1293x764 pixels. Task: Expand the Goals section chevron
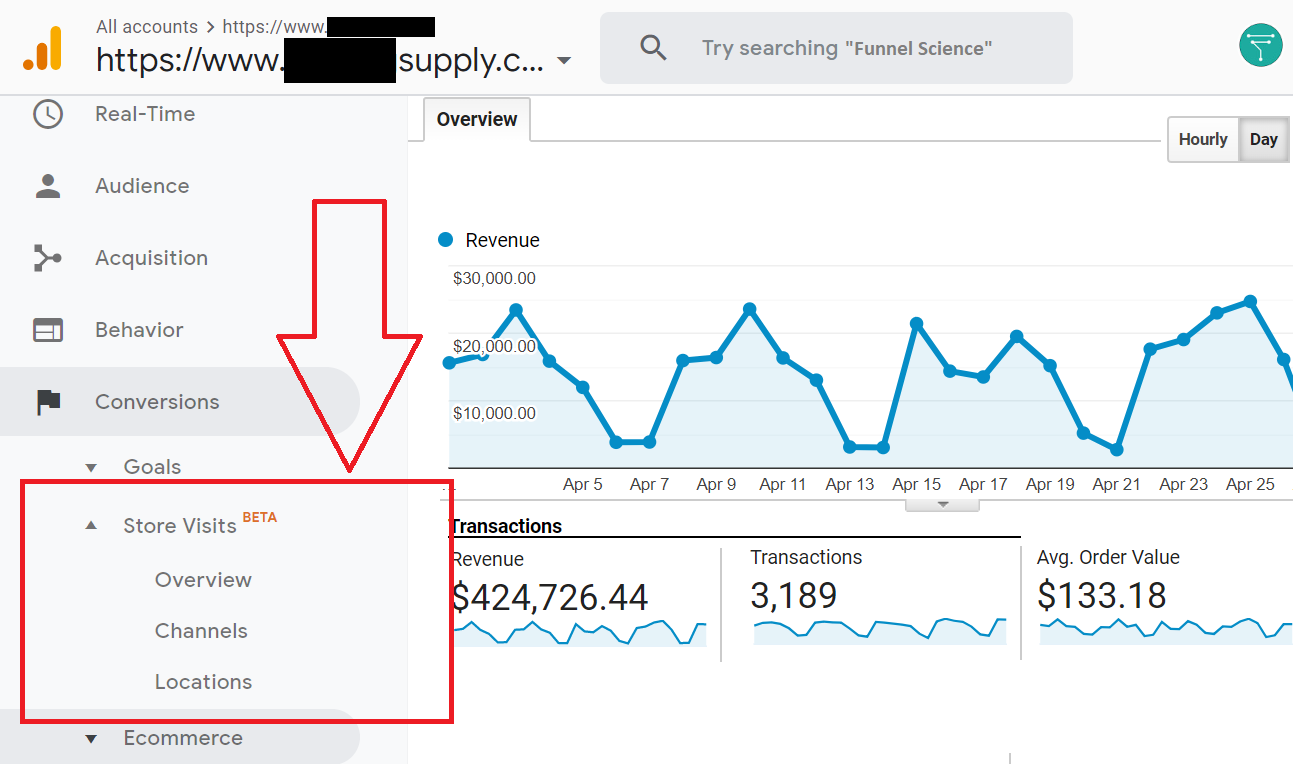[90, 466]
